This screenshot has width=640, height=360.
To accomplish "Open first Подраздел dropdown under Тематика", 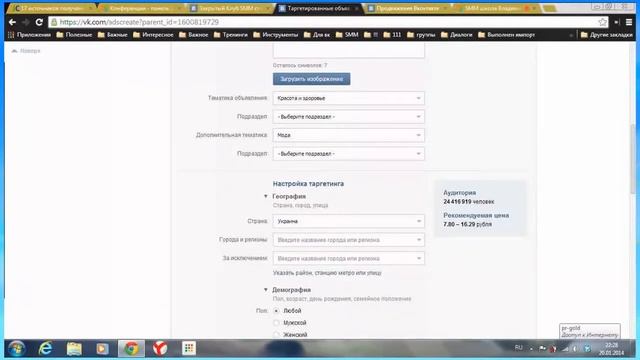I will [349, 117].
